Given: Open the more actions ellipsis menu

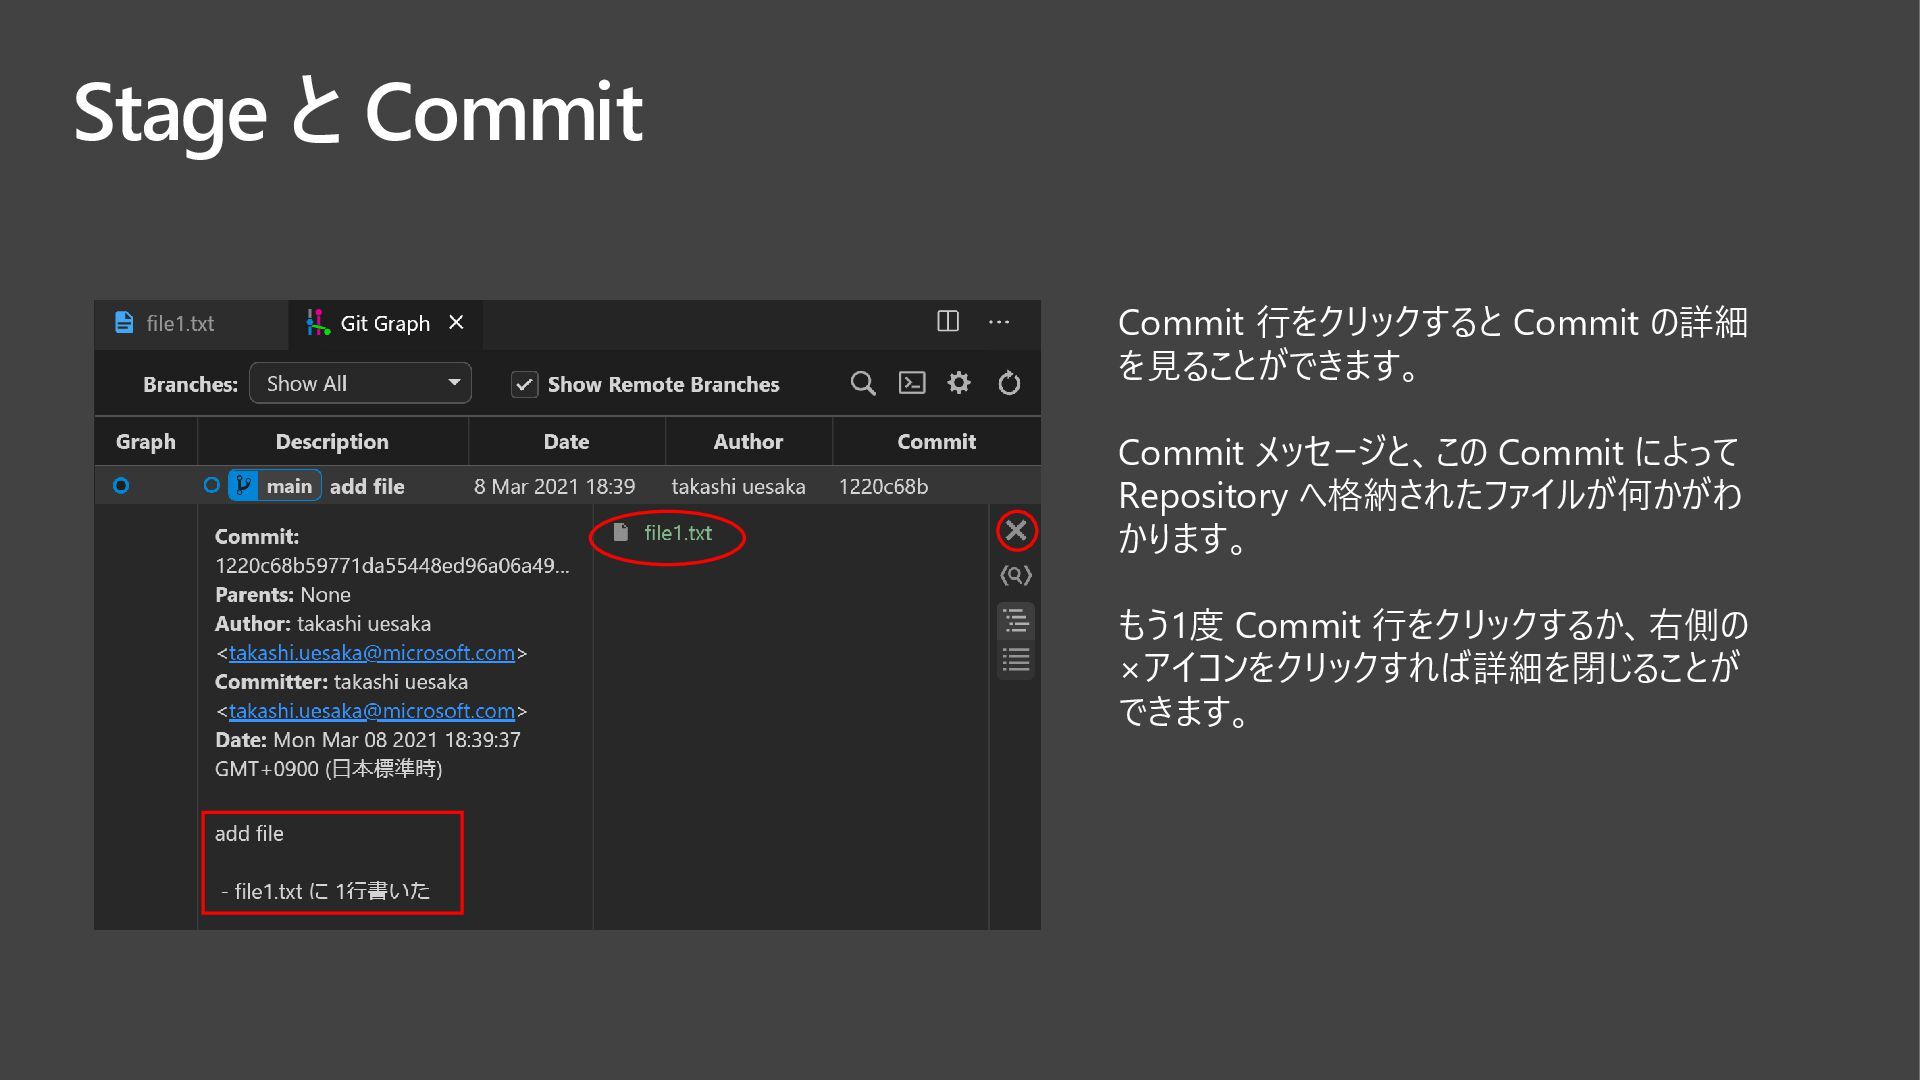Looking at the screenshot, I should [x=999, y=322].
